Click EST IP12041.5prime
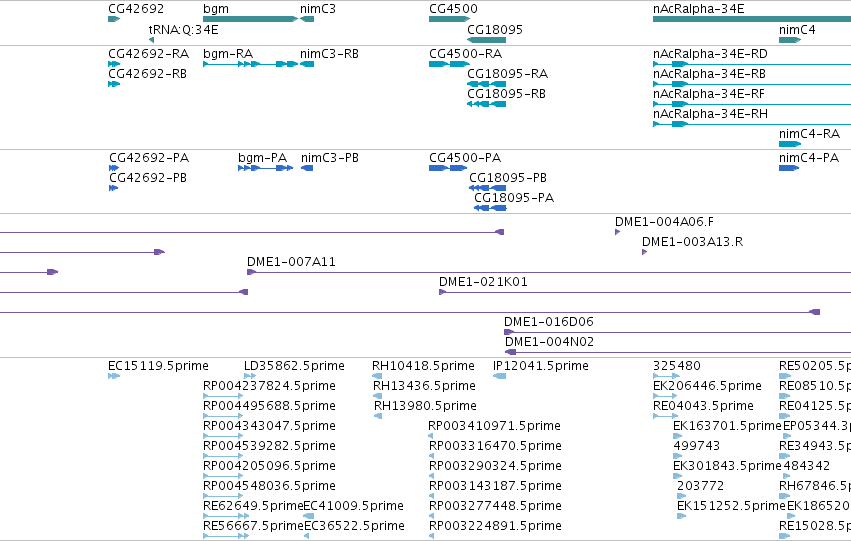Screen dimensions: 851x541 coord(540,366)
